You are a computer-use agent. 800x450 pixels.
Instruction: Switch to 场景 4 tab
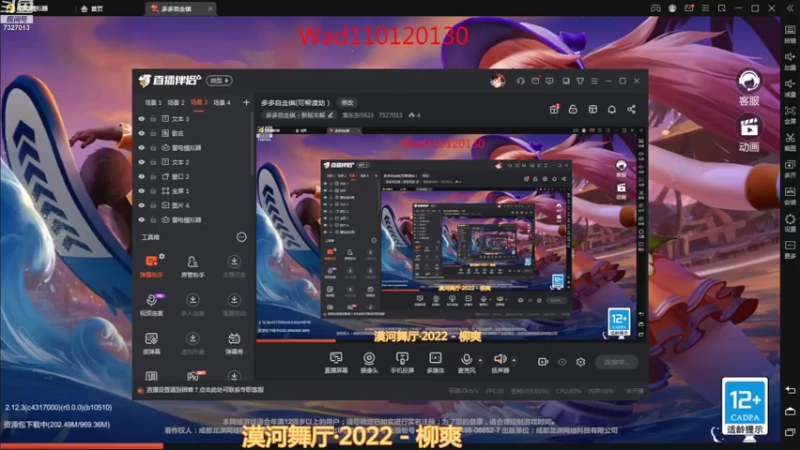point(221,103)
